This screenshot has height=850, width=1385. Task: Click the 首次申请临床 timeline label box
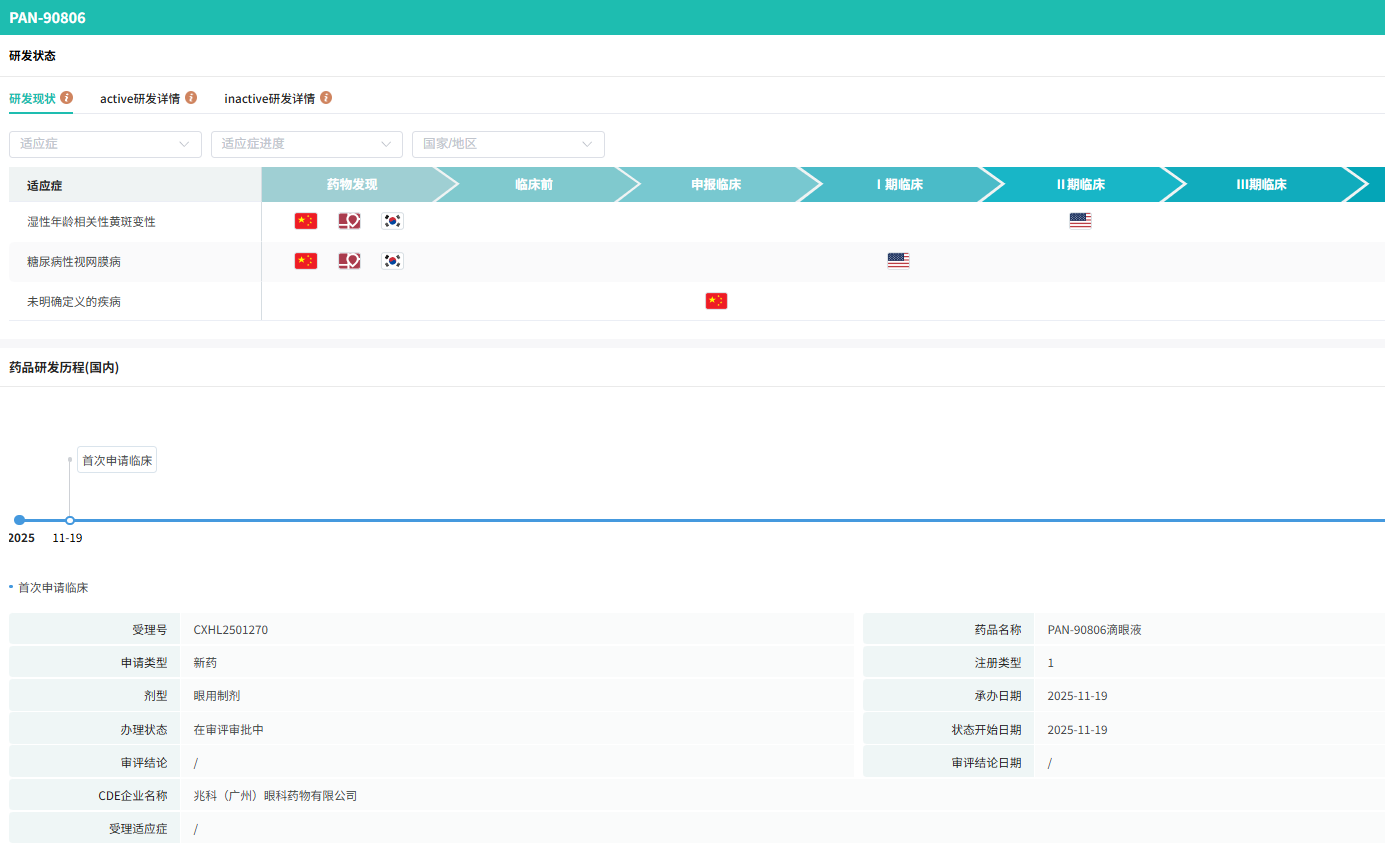(x=117, y=460)
